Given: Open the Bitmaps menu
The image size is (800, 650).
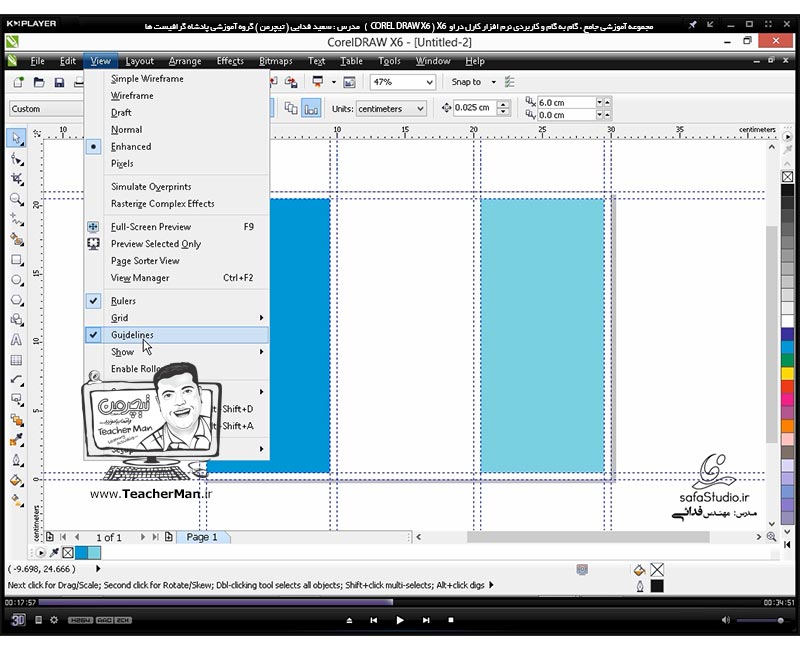Looking at the screenshot, I should click(276, 61).
